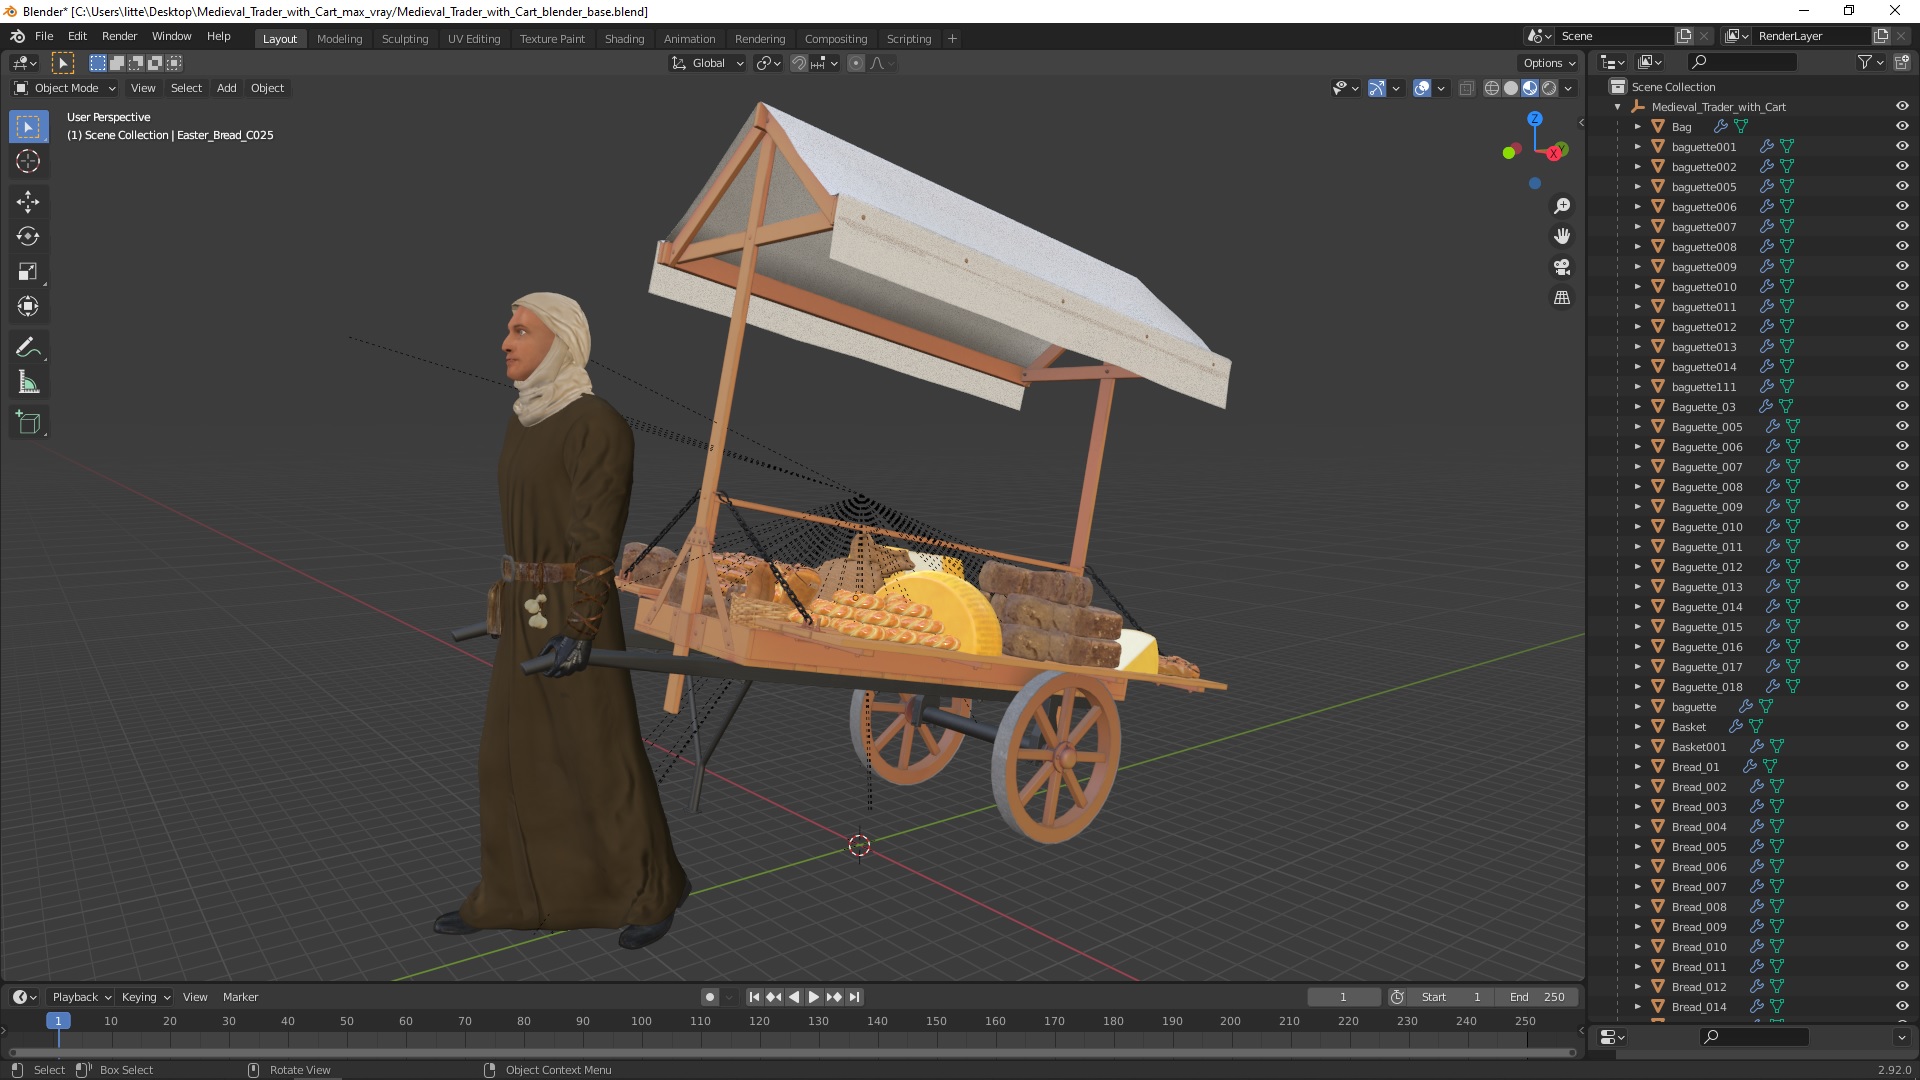Expand the Bag object tree row
1920x1080 pixels.
1638,127
